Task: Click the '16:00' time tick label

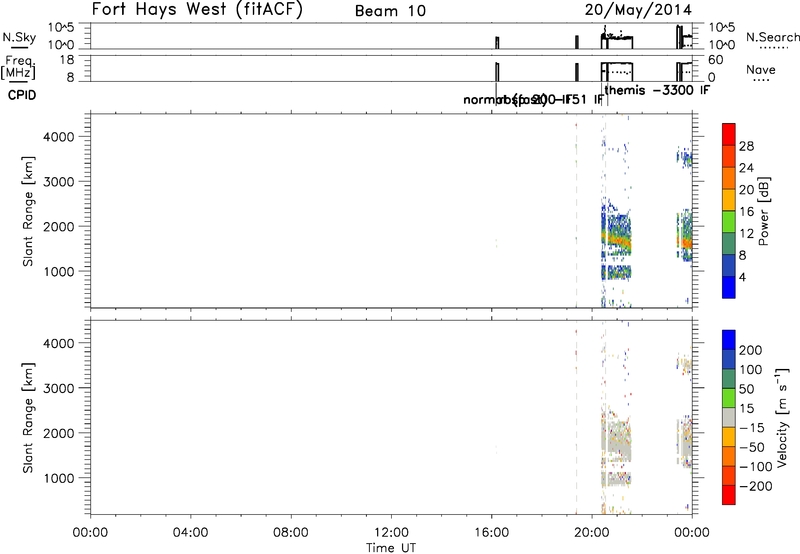Action: (491, 533)
